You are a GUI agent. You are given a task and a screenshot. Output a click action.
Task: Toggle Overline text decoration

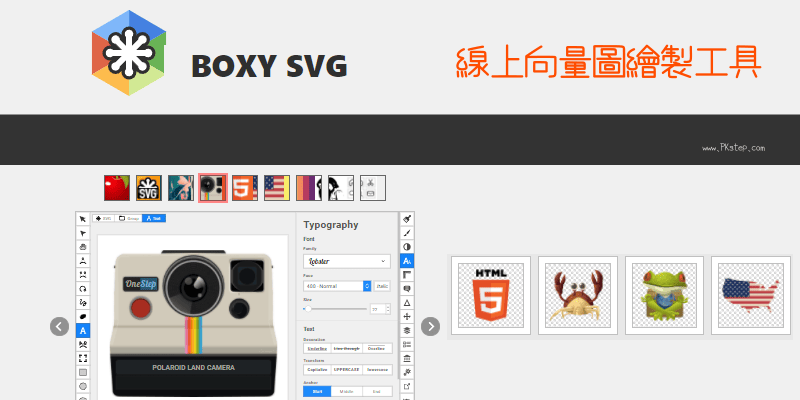coord(377,348)
